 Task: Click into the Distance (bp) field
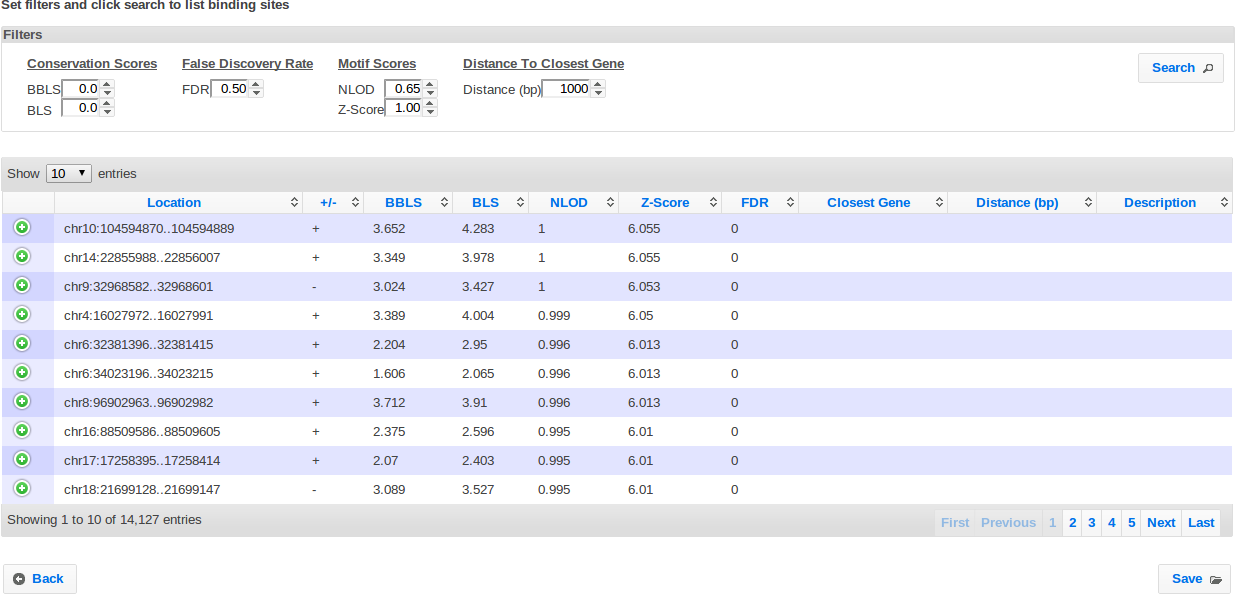[566, 89]
